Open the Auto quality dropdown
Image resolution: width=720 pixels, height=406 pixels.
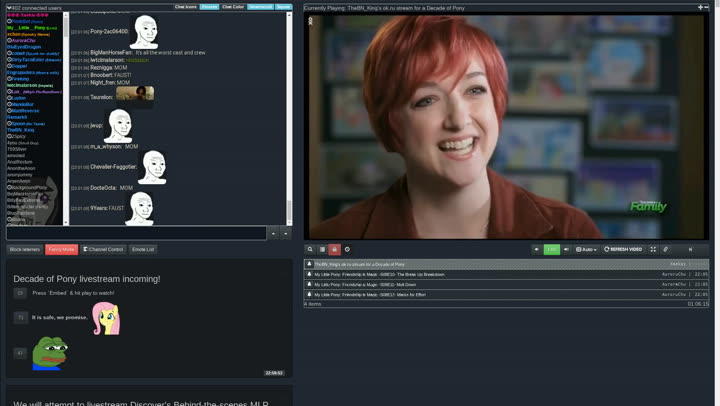(586, 249)
